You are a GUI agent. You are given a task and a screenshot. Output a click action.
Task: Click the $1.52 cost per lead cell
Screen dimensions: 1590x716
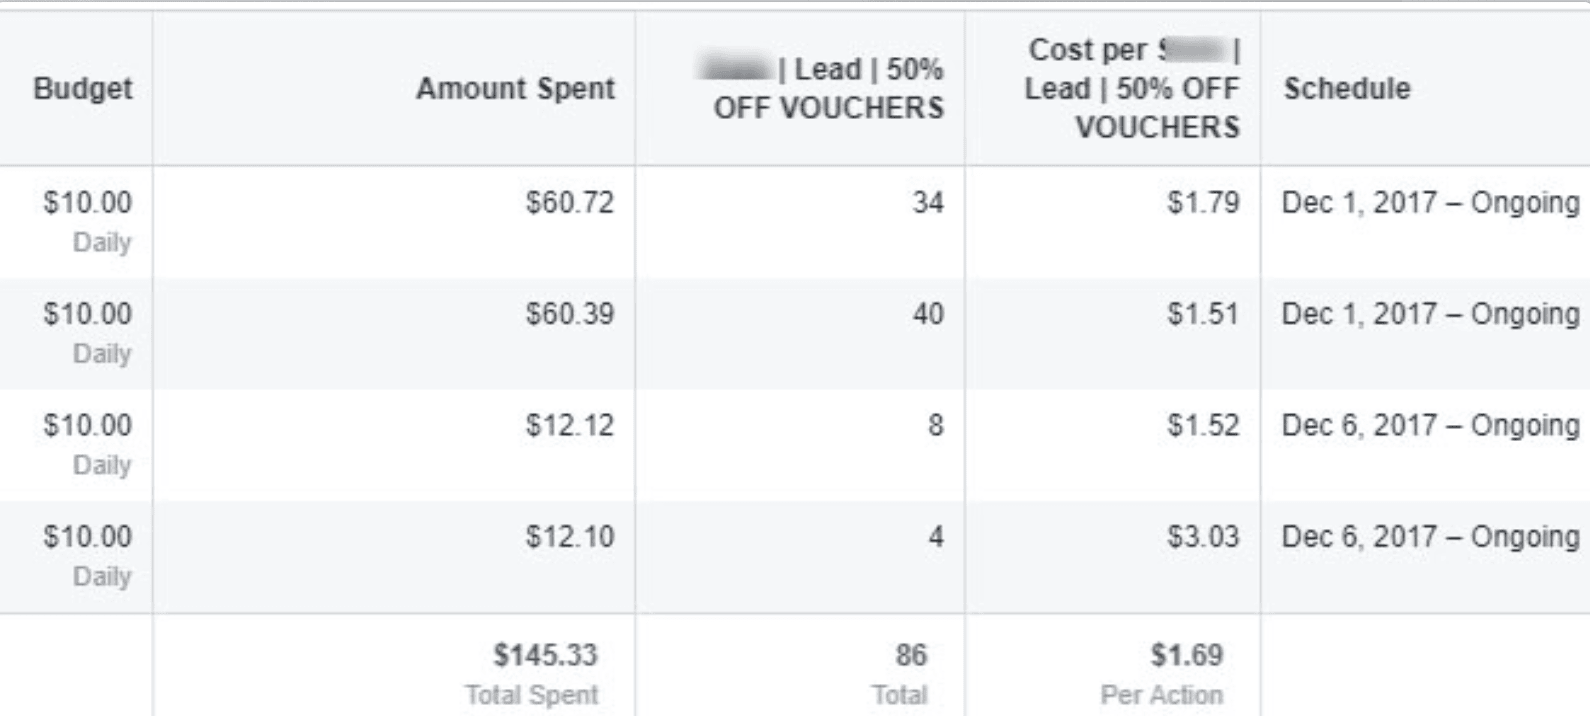click(x=1202, y=425)
